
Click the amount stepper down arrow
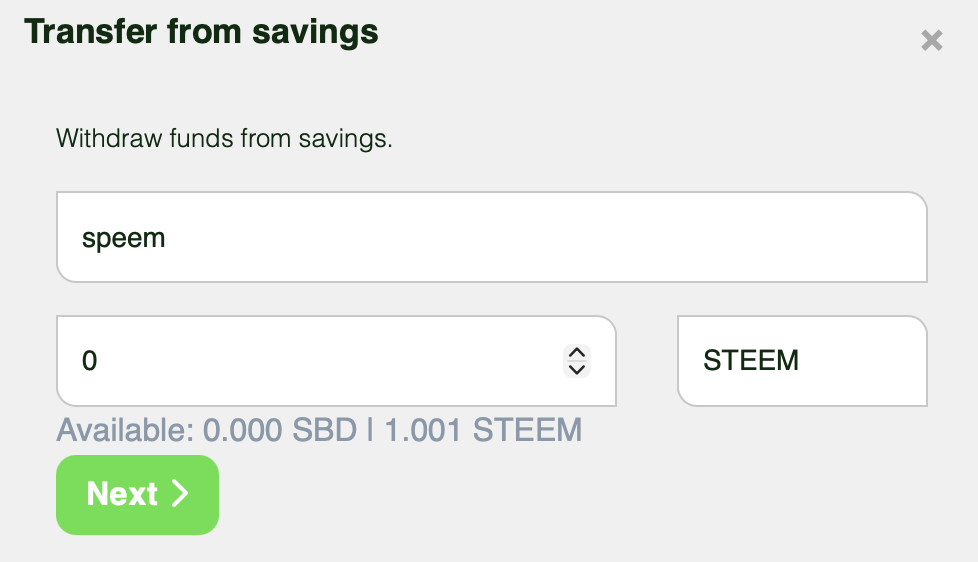pos(576,368)
